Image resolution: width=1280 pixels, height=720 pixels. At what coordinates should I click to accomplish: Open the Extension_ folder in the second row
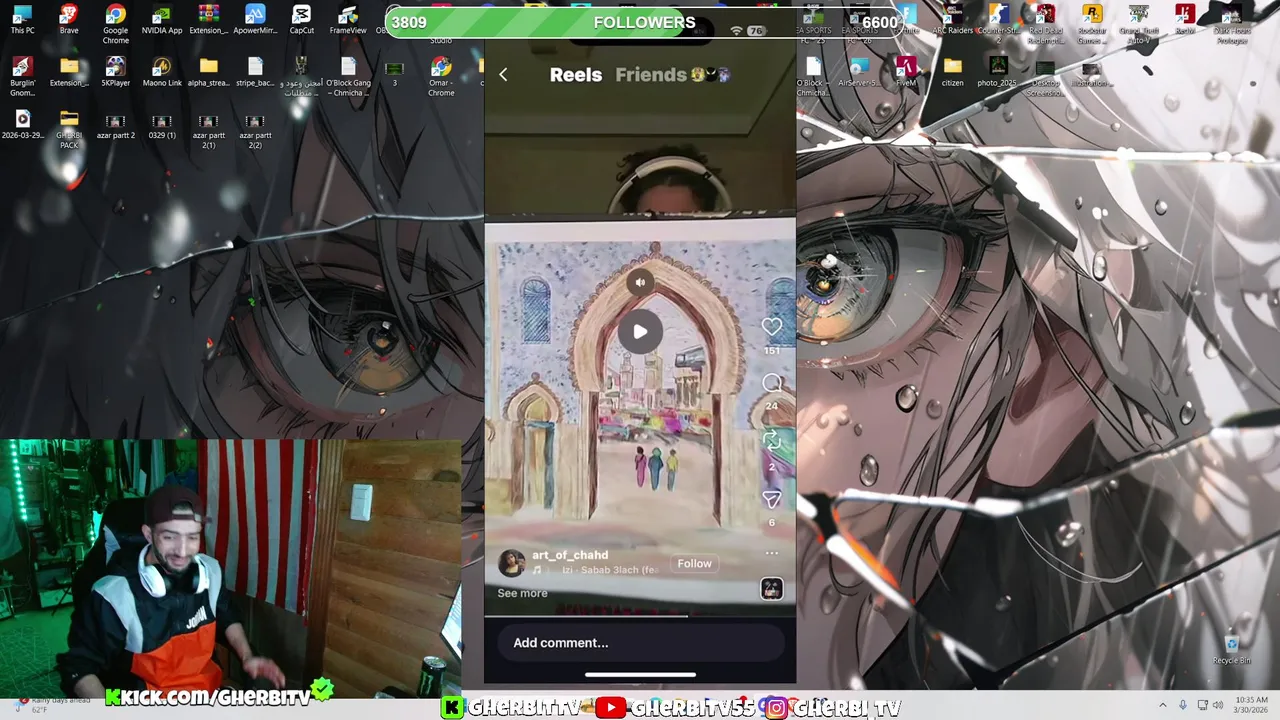pyautogui.click(x=69, y=72)
